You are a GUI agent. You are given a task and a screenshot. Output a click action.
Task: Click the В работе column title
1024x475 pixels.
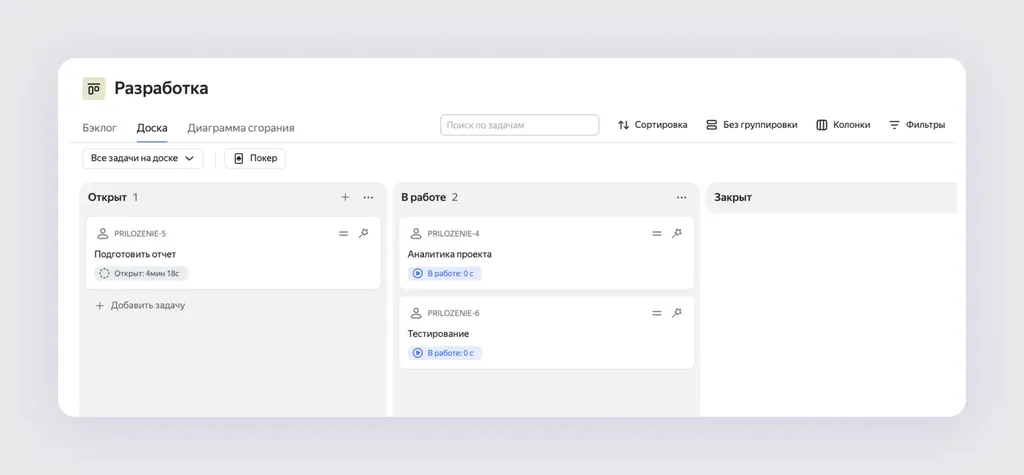click(423, 197)
